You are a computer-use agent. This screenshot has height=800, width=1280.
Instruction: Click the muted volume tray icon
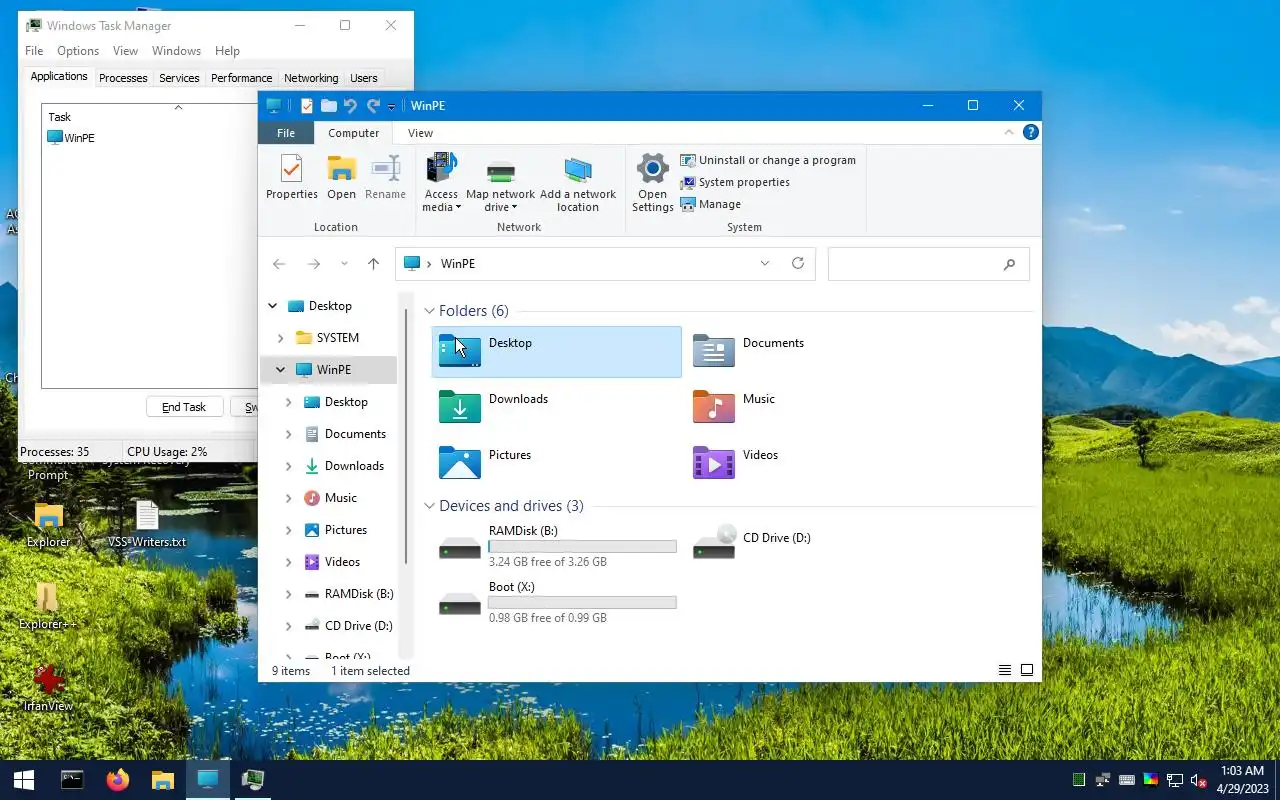click(1198, 780)
